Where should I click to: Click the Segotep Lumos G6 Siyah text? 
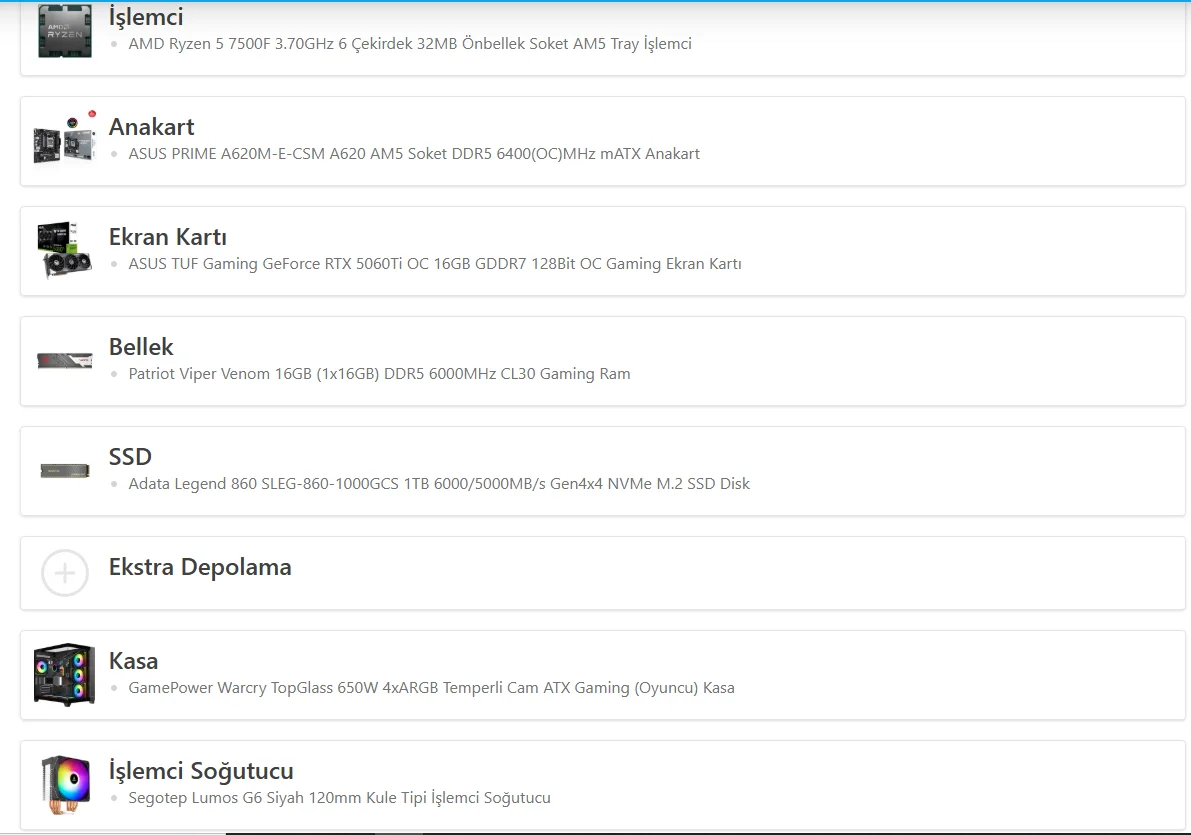[340, 798]
